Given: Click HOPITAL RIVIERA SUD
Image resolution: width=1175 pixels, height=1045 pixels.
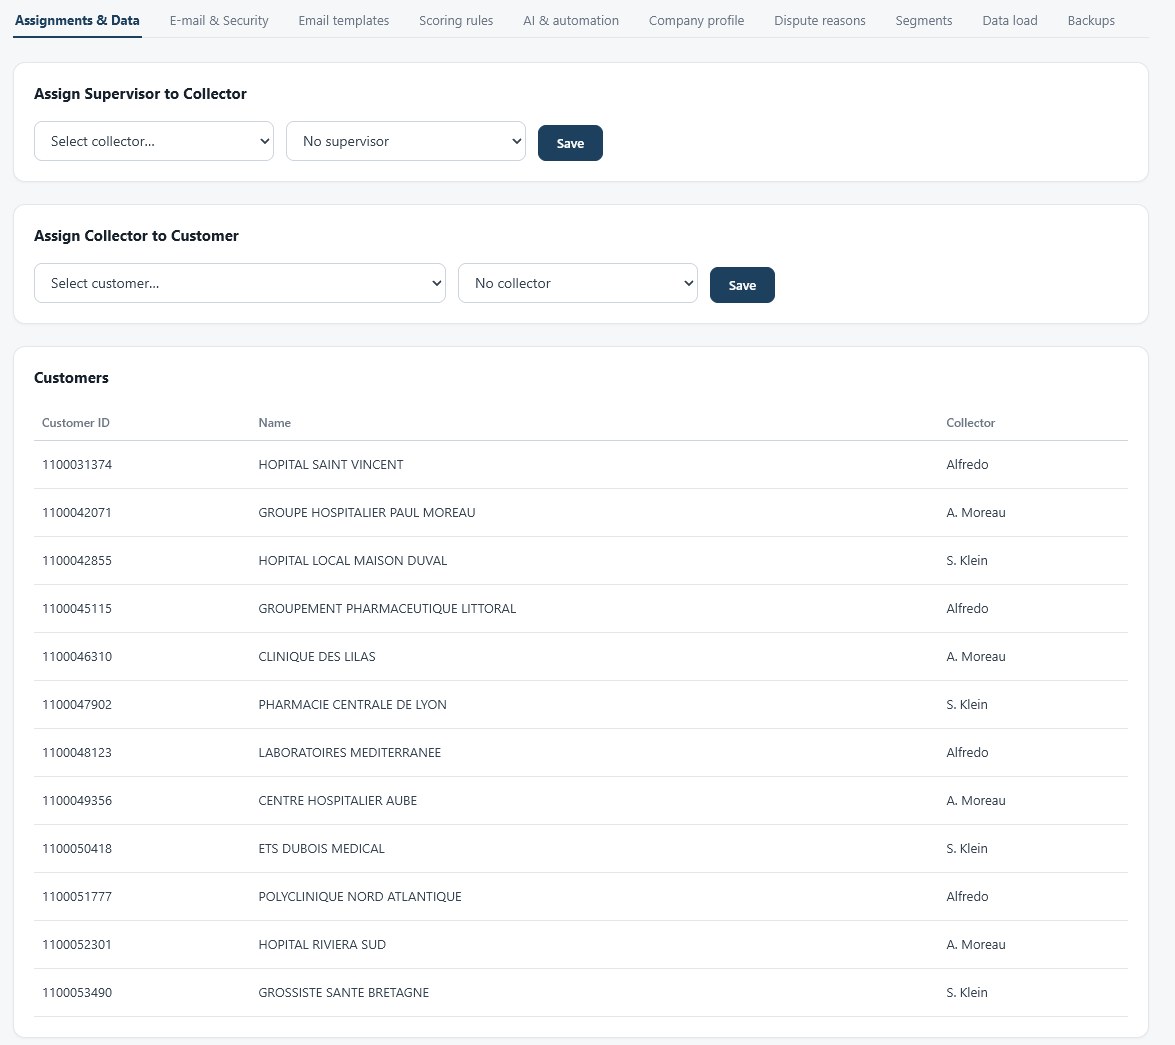Looking at the screenshot, I should tap(322, 944).
